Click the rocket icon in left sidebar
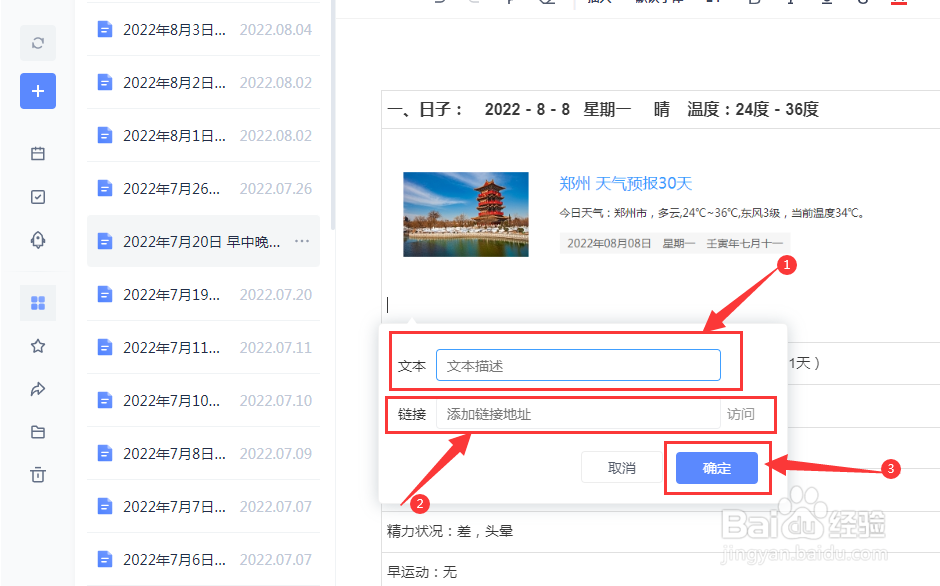 point(38,240)
